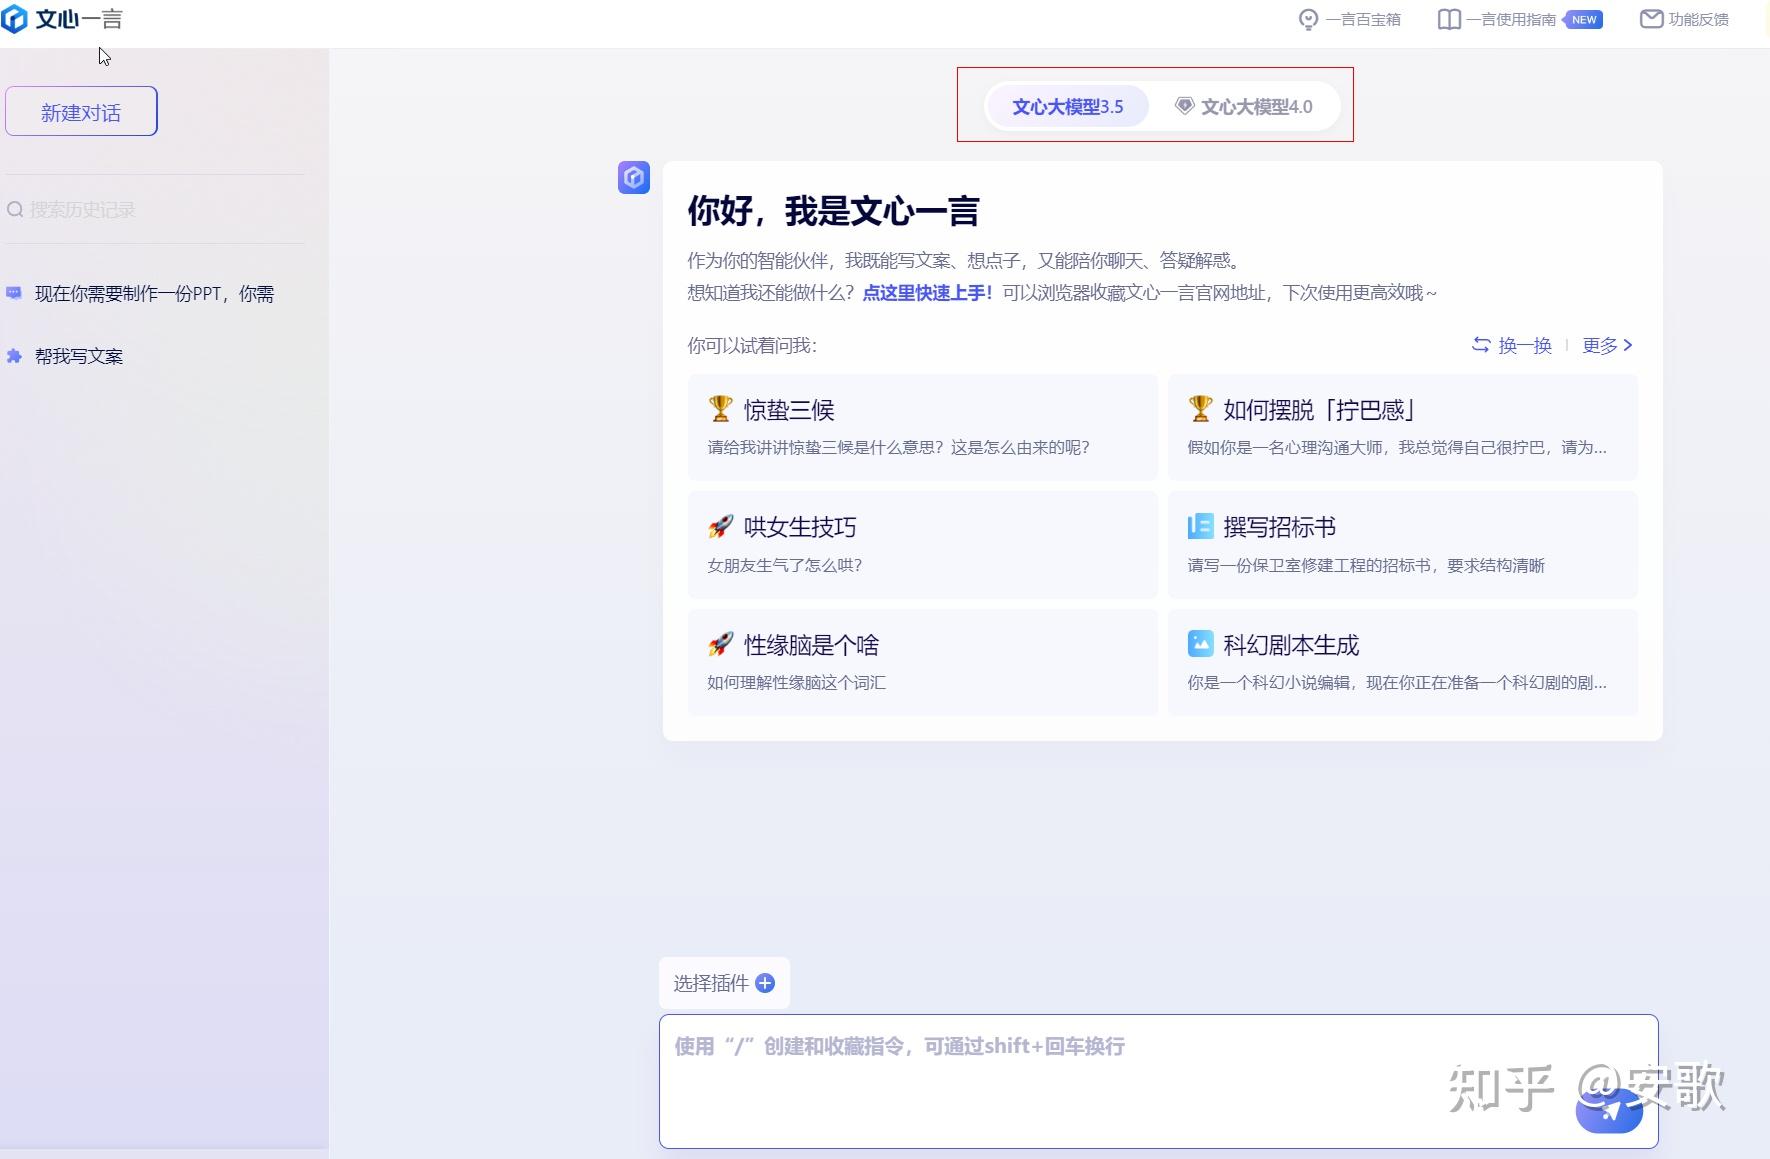The width and height of the screenshot is (1770, 1159).
Task: Click the plus icon beside 选择插件
Action: pyautogui.click(x=765, y=983)
